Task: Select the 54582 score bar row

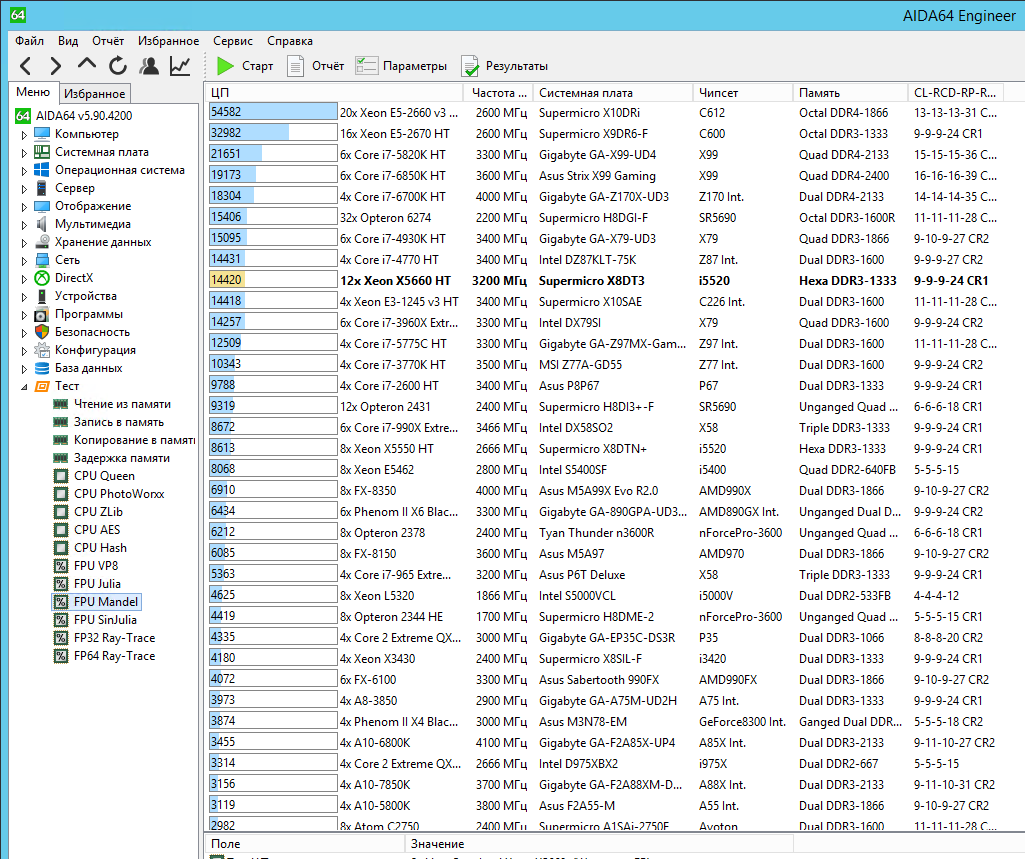Action: pos(273,112)
